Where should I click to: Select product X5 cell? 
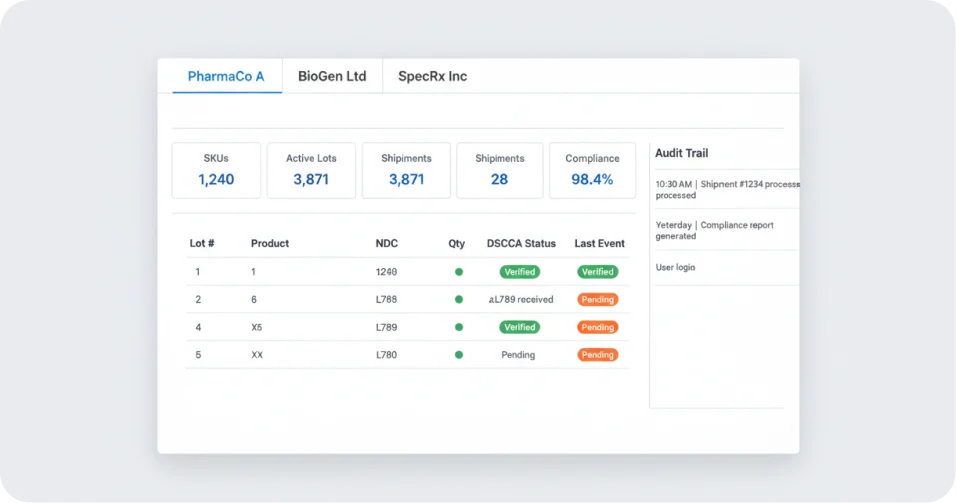click(257, 327)
